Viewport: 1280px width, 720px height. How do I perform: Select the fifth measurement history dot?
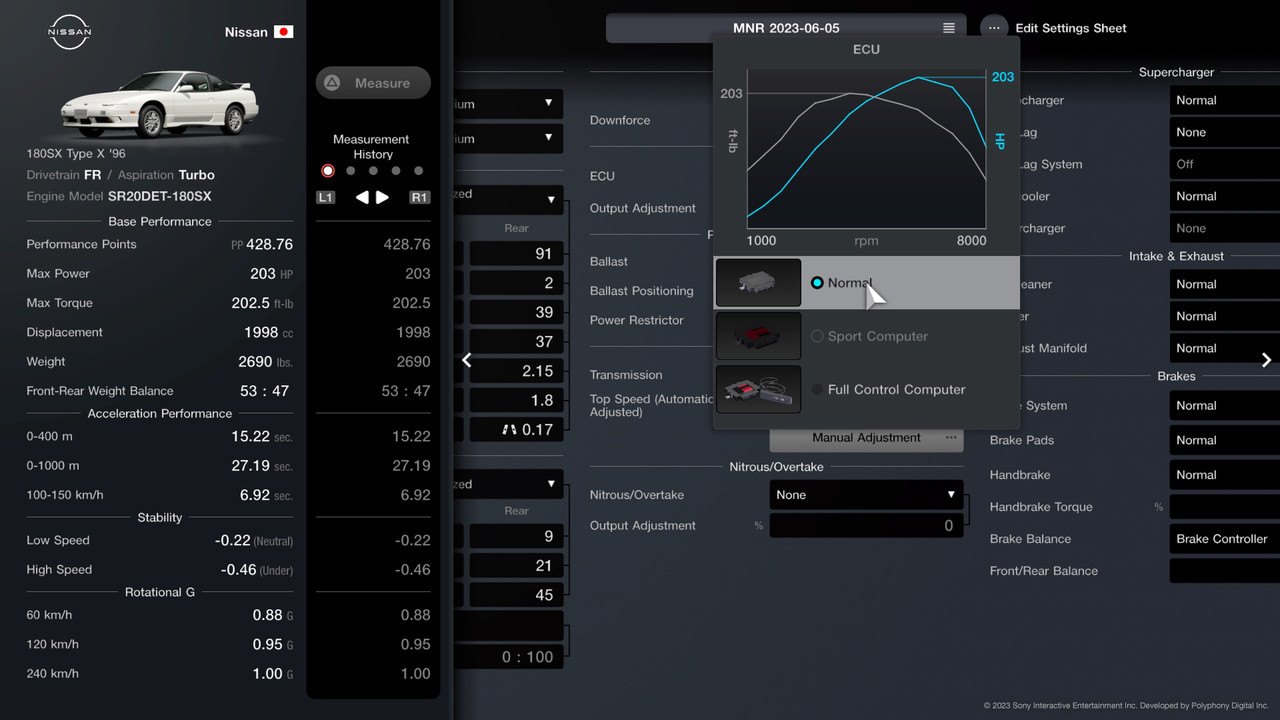point(419,171)
